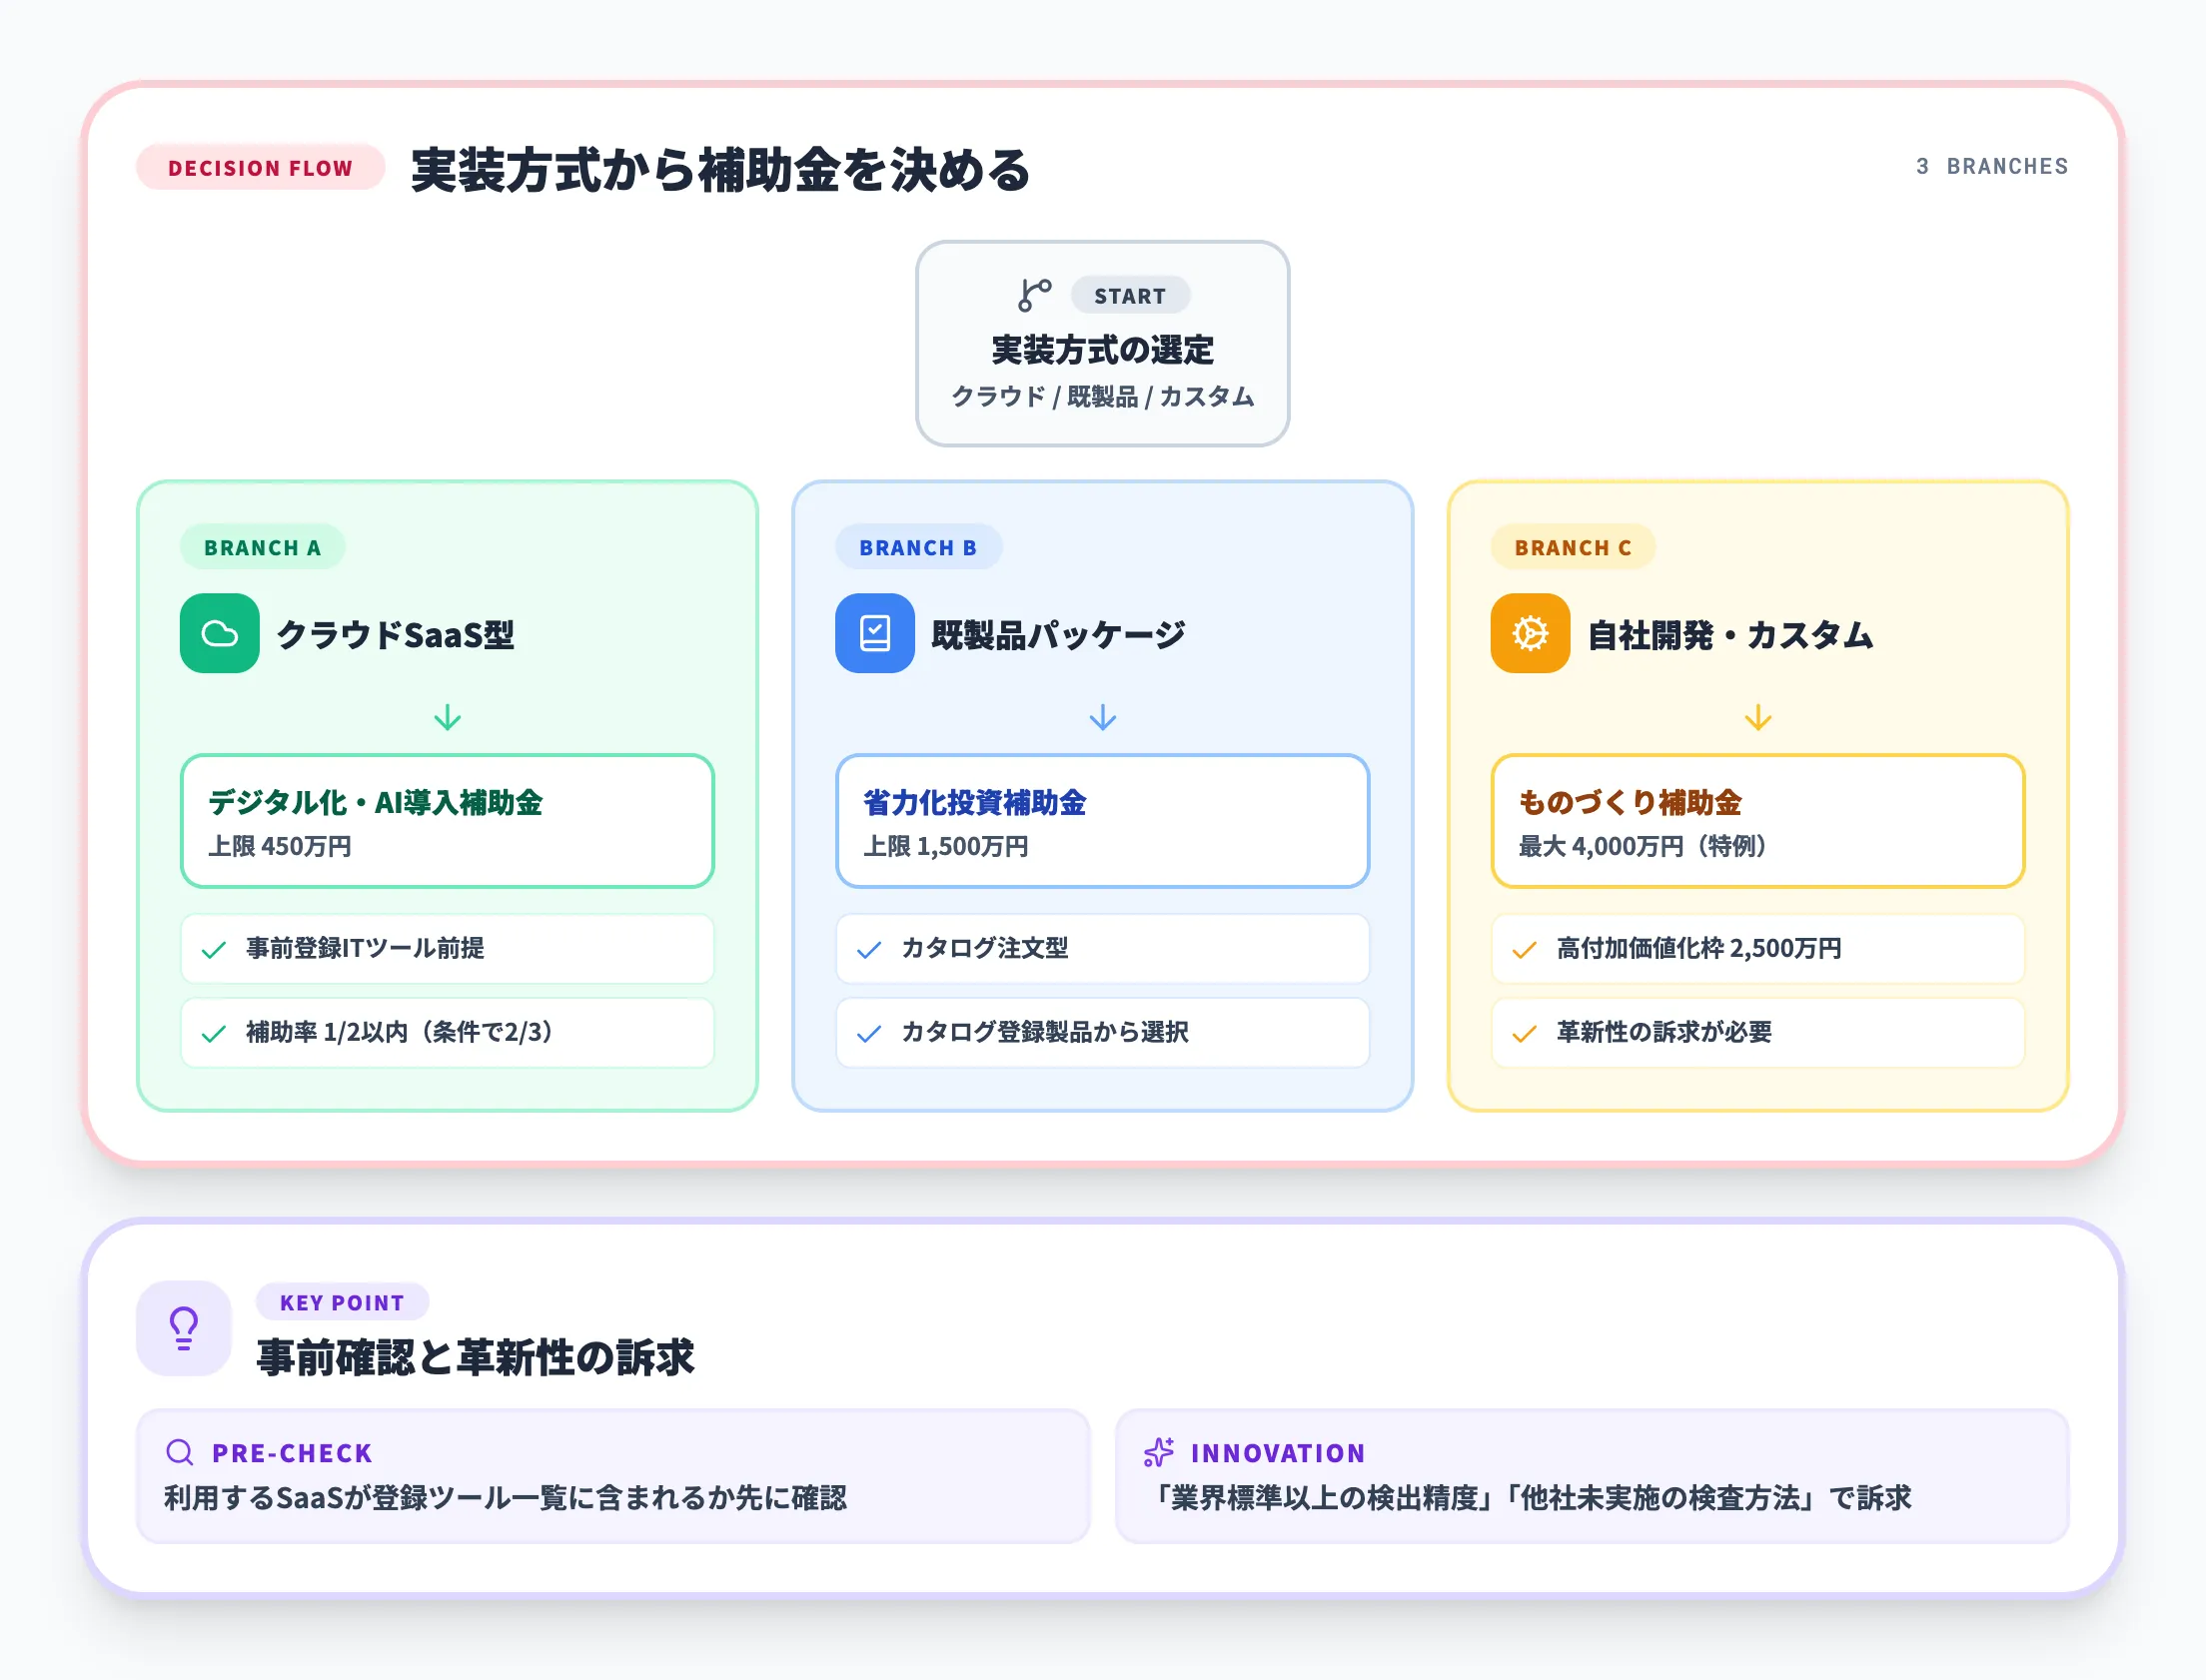The image size is (2206, 1680).
Task: Click the 上限 450万円 text
Action: click(280, 846)
